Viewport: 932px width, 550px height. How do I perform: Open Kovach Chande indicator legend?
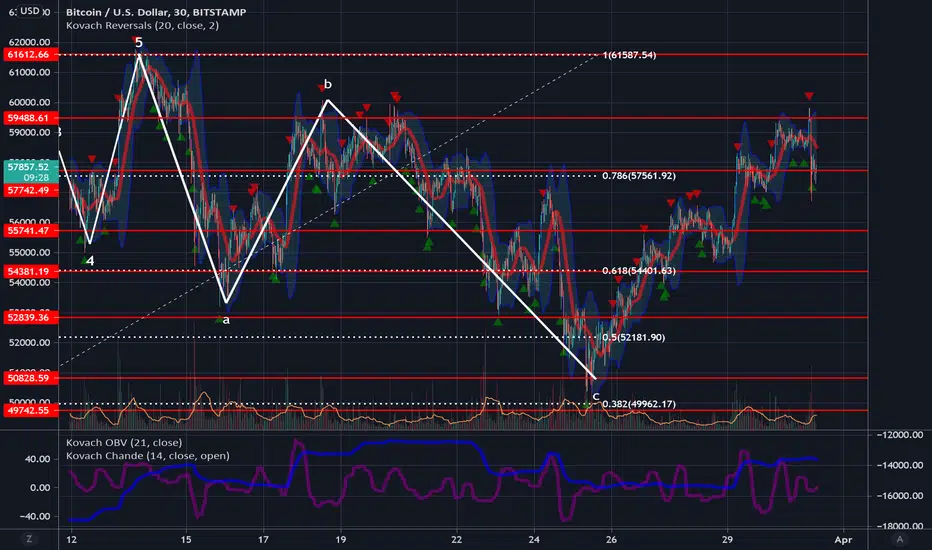pyautogui.click(x=147, y=456)
